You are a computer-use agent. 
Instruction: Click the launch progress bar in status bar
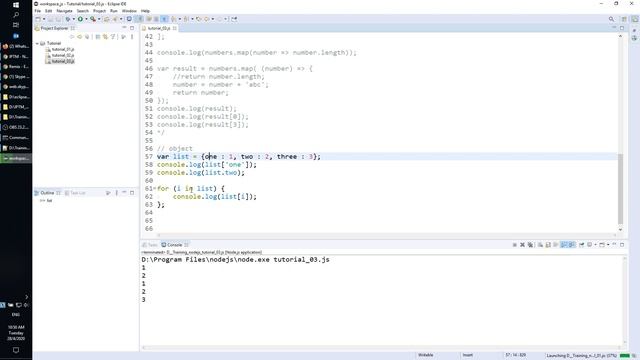[x=624, y=356]
